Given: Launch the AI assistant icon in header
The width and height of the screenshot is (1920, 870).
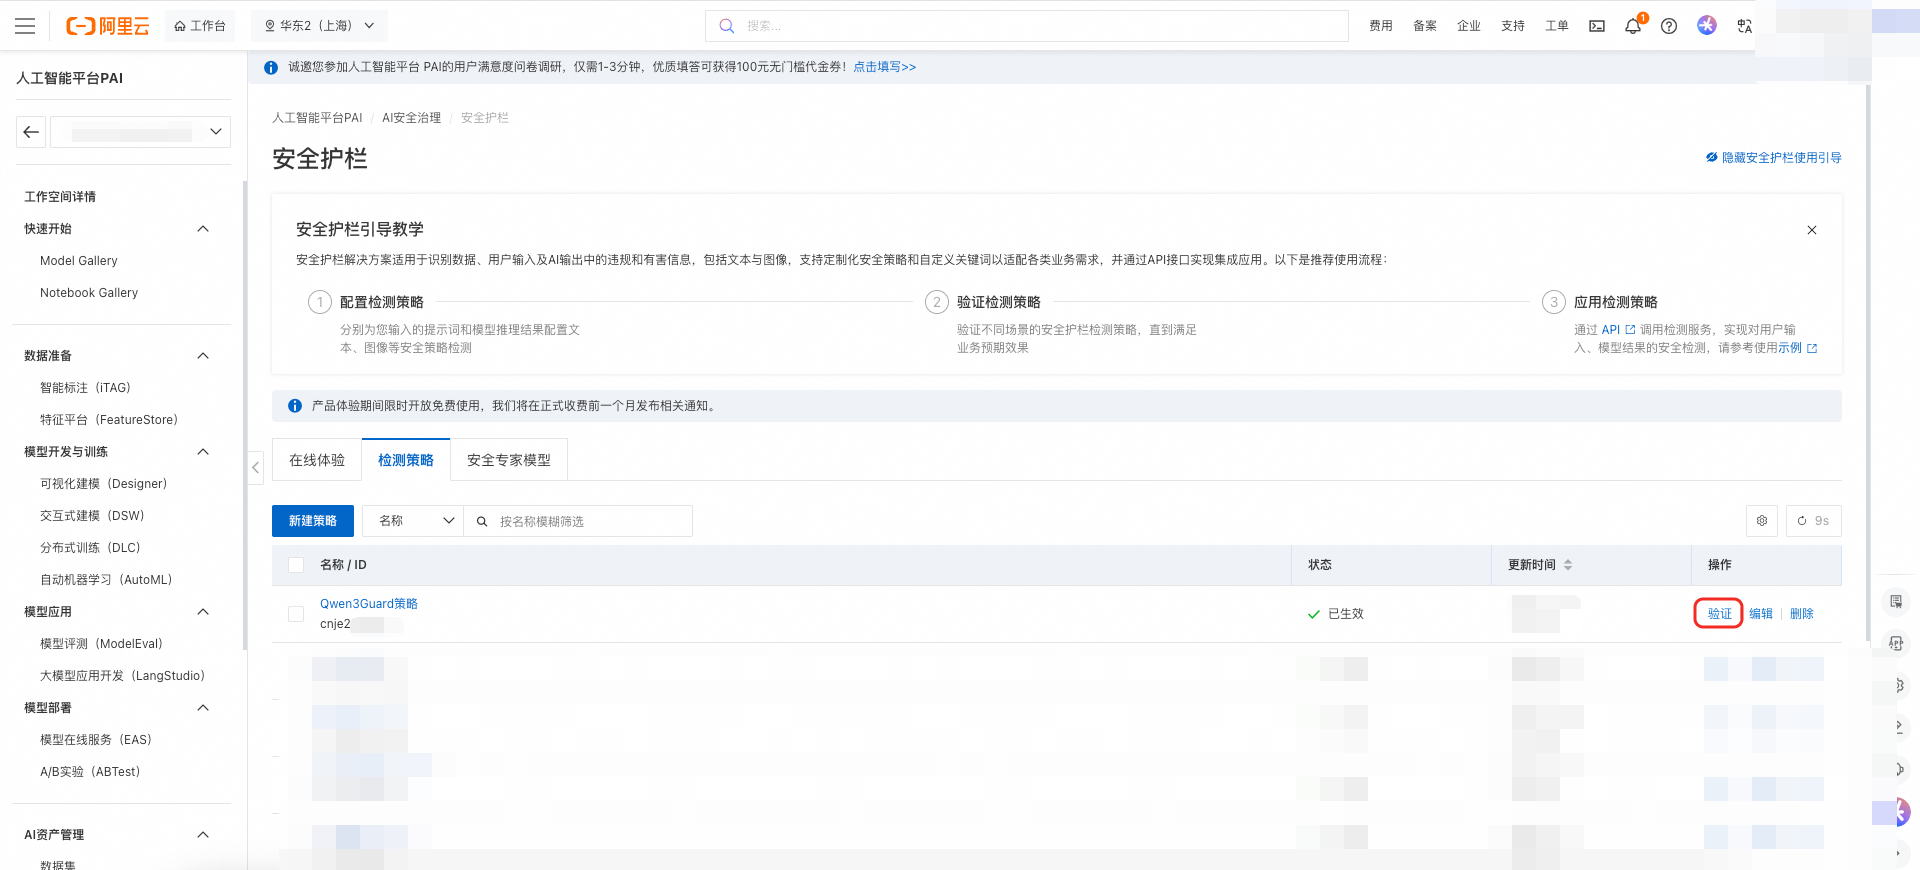Looking at the screenshot, I should click(1707, 25).
